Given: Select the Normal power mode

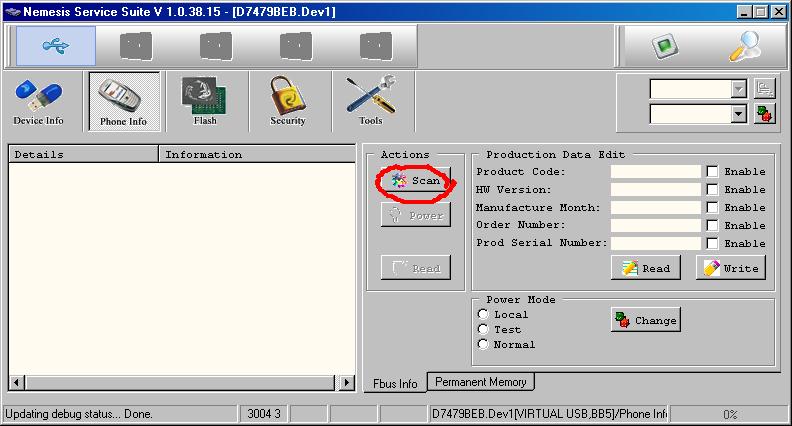Looking at the screenshot, I should [483, 344].
